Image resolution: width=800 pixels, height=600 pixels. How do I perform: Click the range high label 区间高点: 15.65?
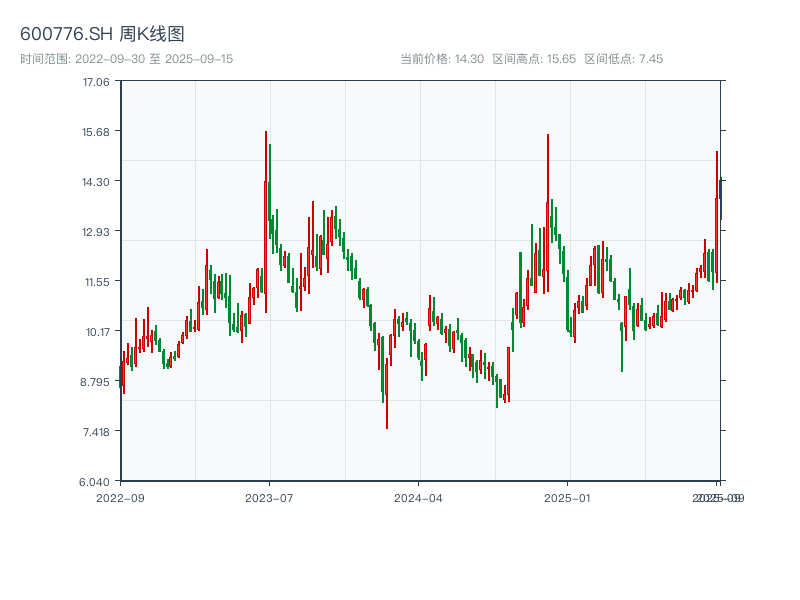click(x=534, y=59)
